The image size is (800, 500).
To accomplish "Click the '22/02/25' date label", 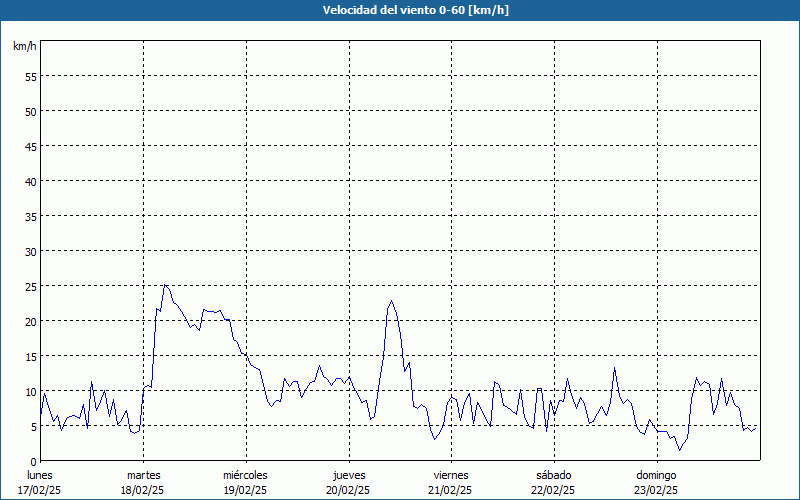I will tap(553, 490).
